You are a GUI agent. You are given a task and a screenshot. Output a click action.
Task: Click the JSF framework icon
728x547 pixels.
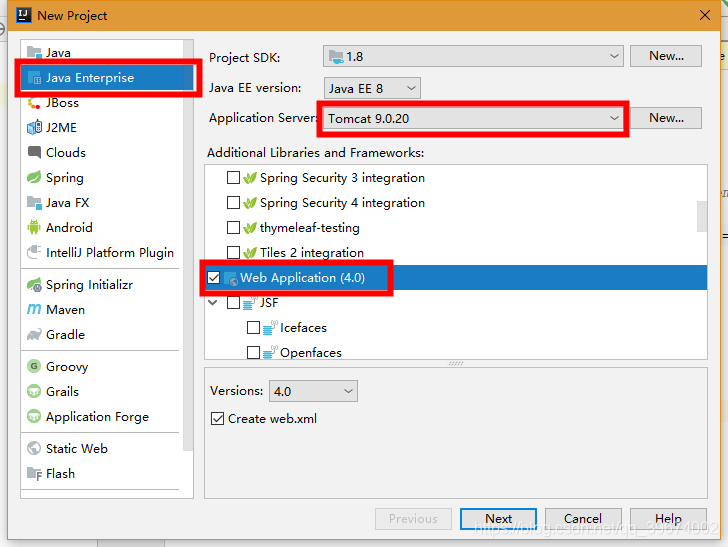coord(250,303)
